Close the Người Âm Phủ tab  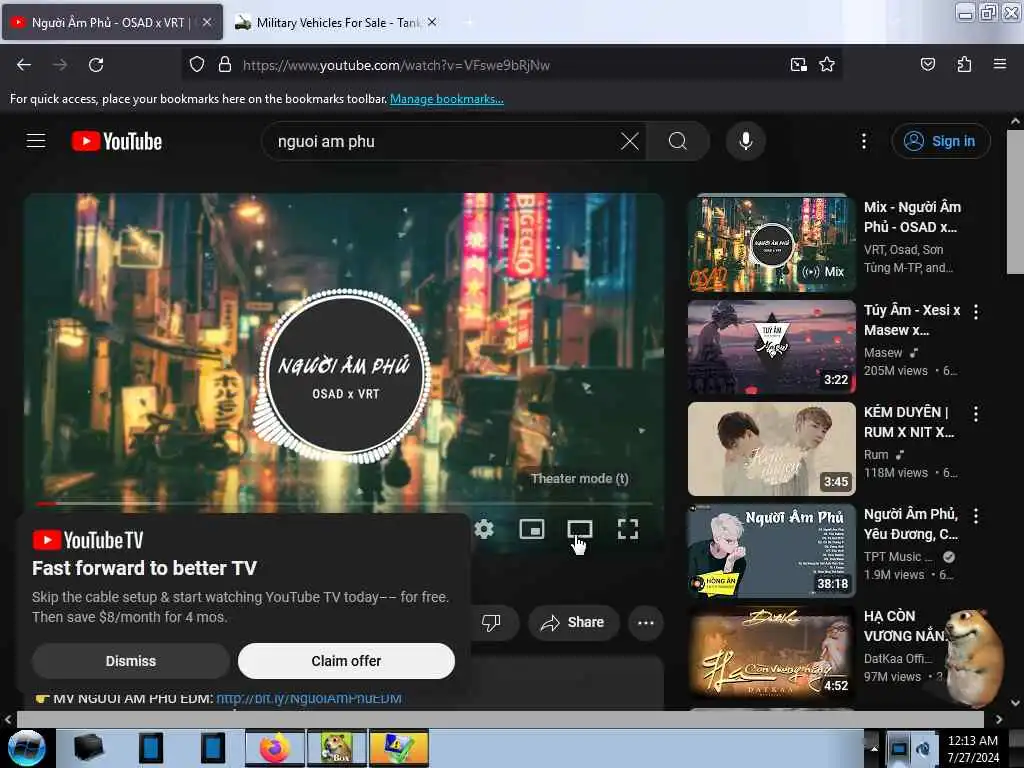tap(206, 22)
